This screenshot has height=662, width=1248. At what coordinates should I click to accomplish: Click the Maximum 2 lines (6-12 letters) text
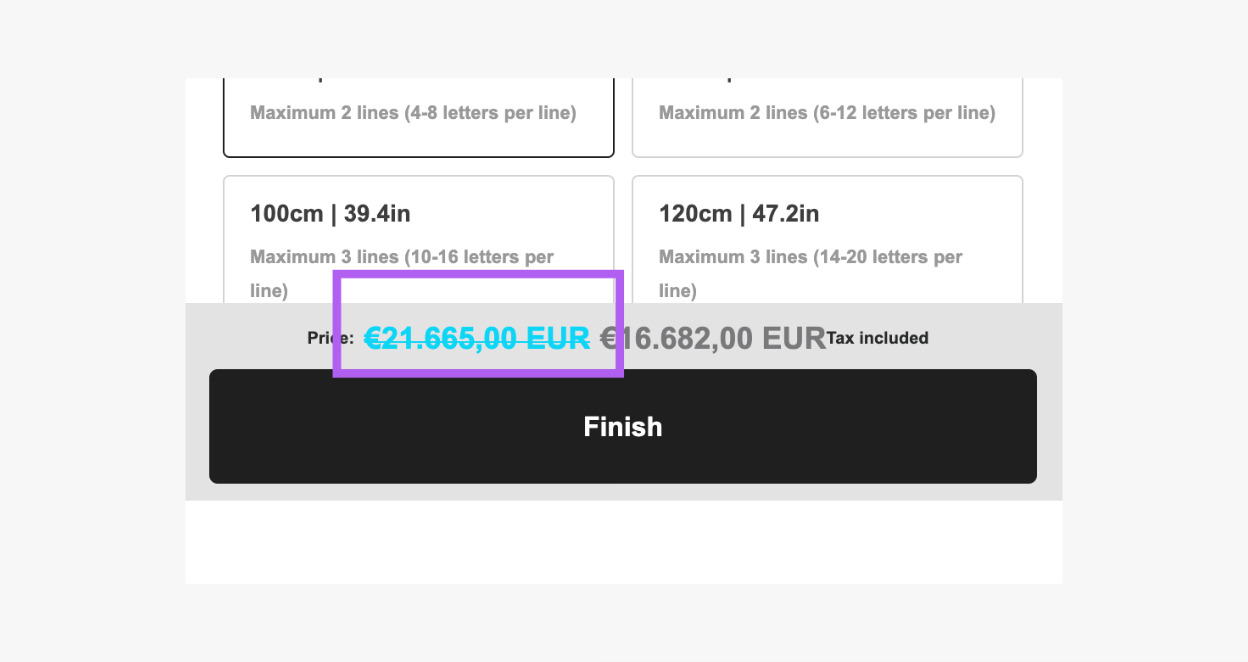click(827, 113)
